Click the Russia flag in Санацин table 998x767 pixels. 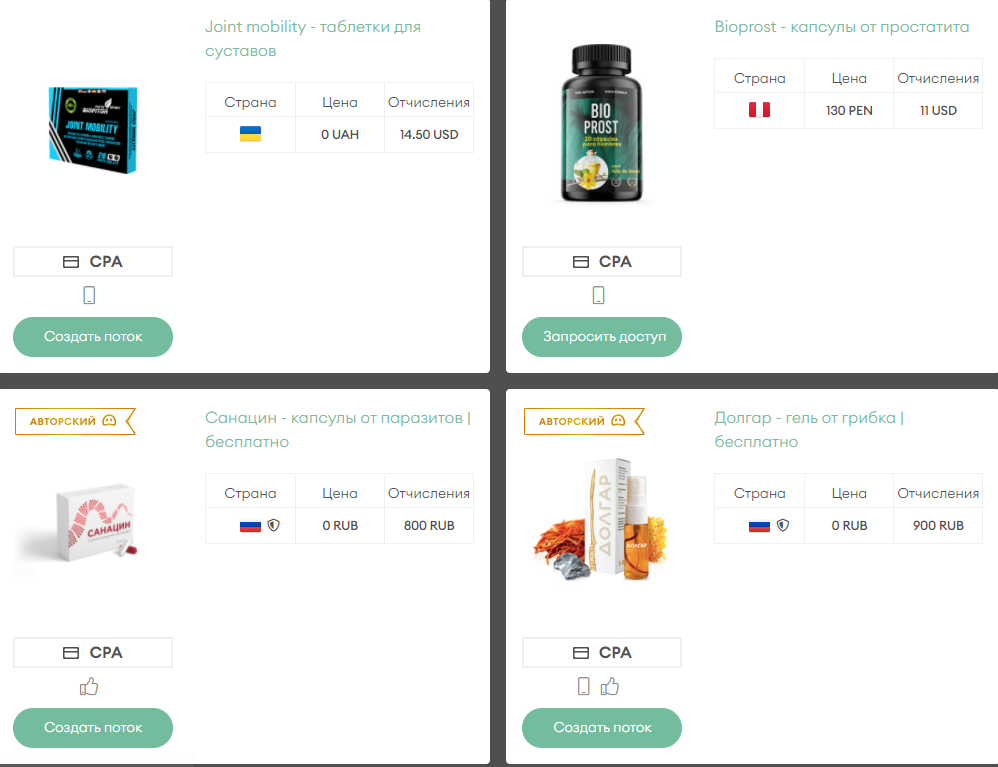coord(250,526)
